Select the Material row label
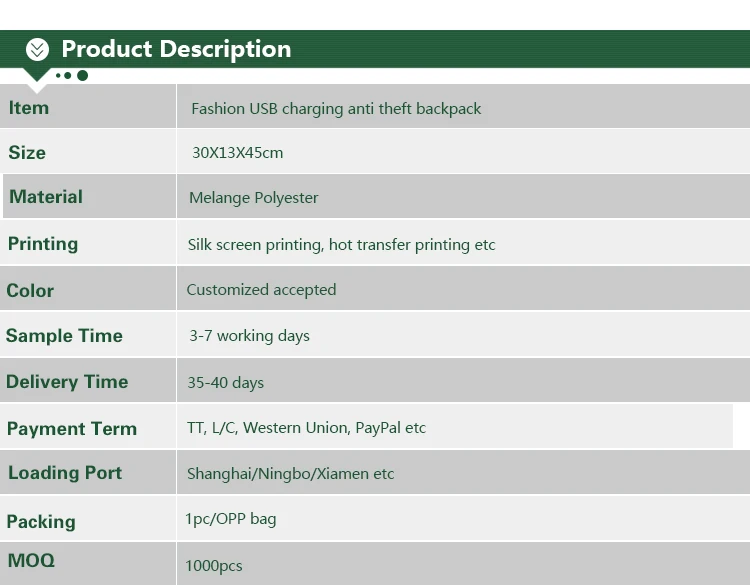750x585 pixels. (x=46, y=197)
